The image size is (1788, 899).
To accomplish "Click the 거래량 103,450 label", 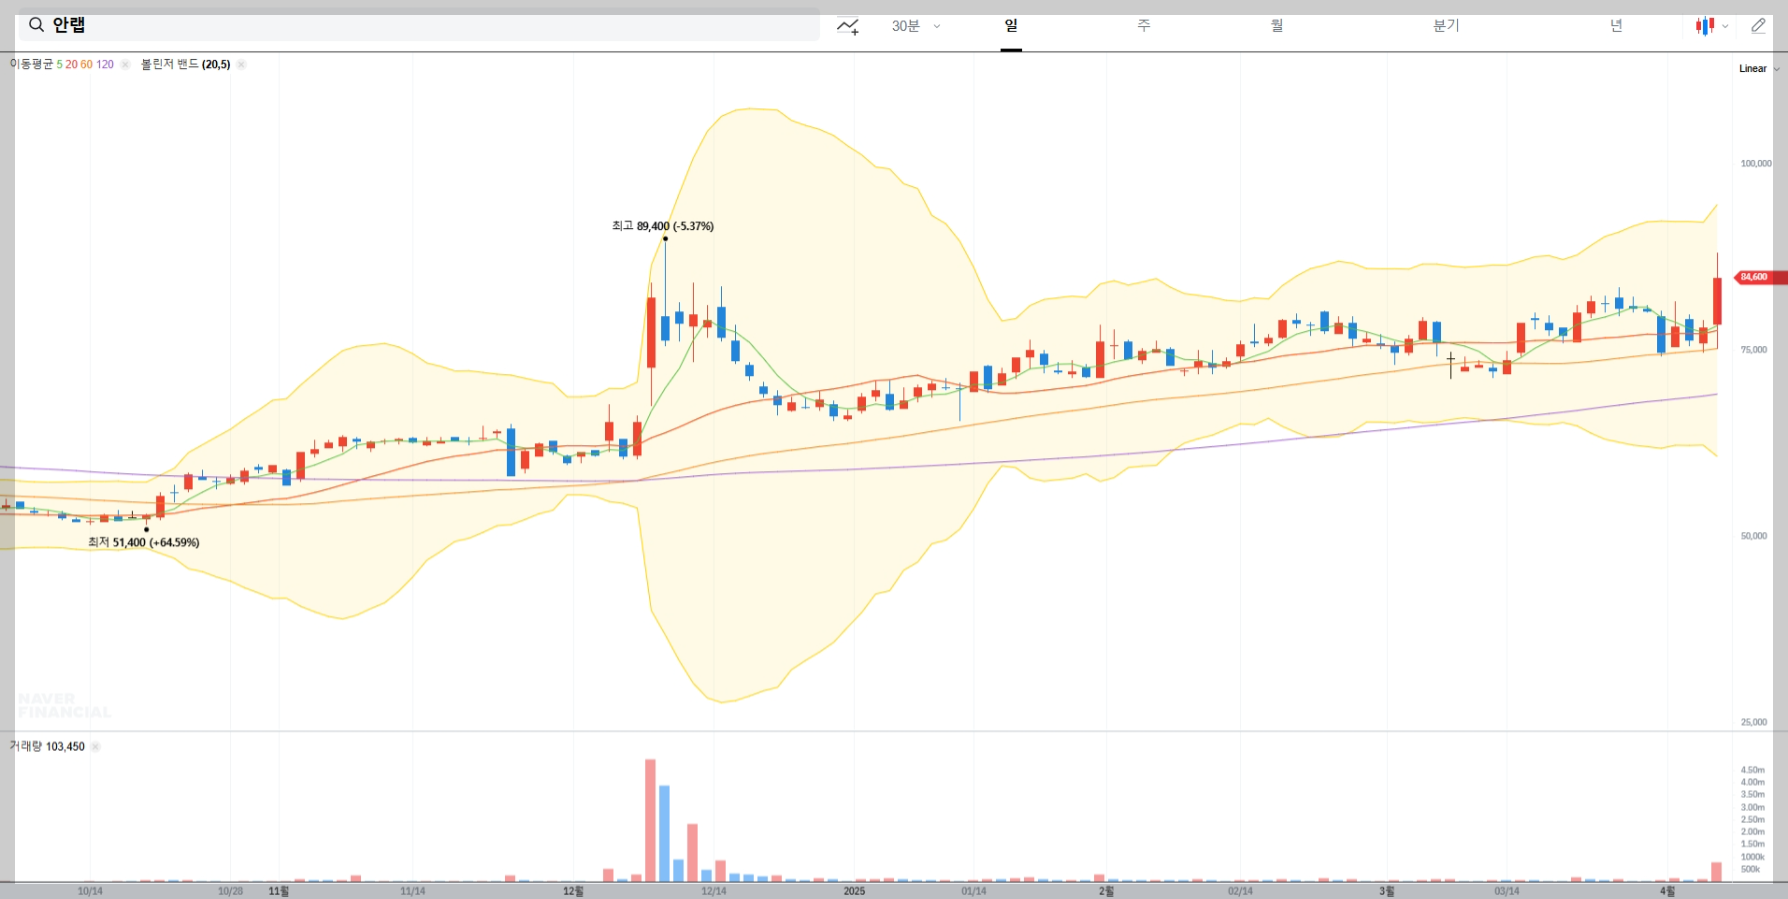I will pyautogui.click(x=47, y=747).
